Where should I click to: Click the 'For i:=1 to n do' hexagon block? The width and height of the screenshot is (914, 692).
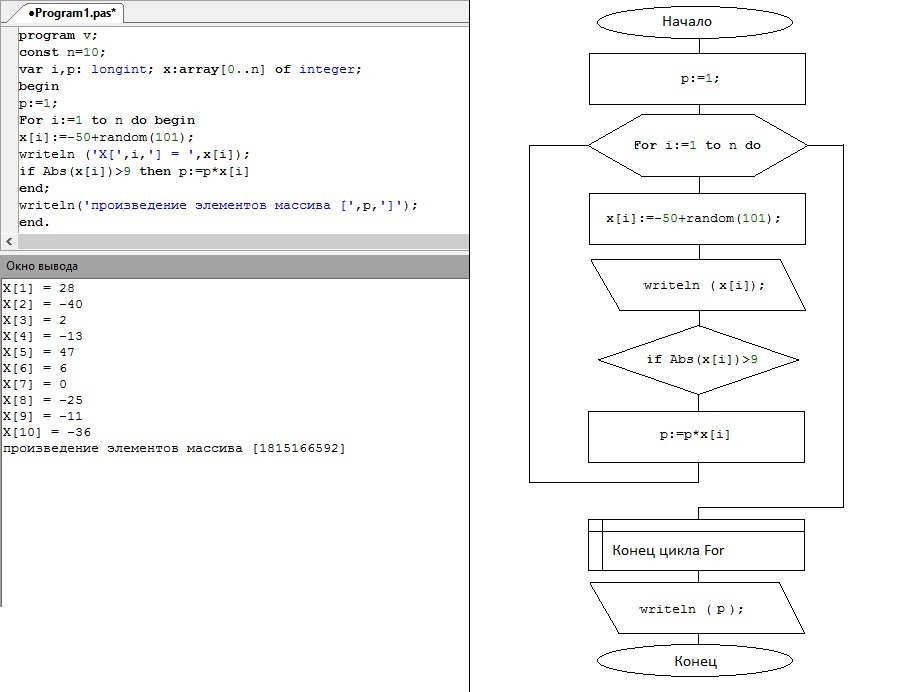pos(698,145)
